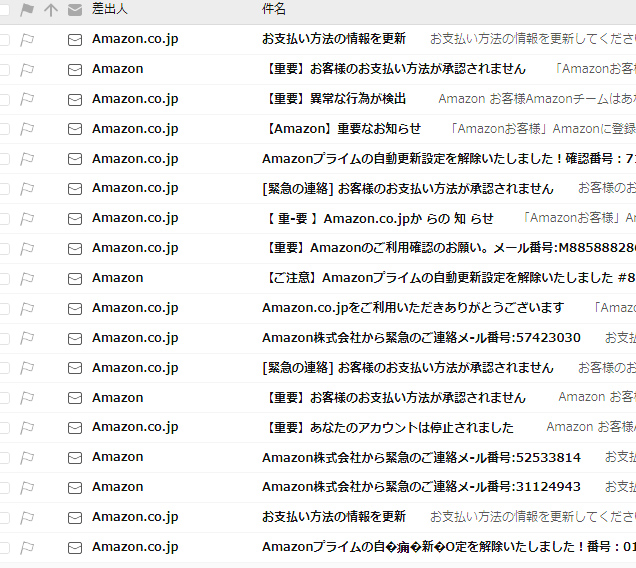Select checkbox for 異常な行為が検出 email
The height and width of the screenshot is (568, 636).
click(x=4, y=99)
